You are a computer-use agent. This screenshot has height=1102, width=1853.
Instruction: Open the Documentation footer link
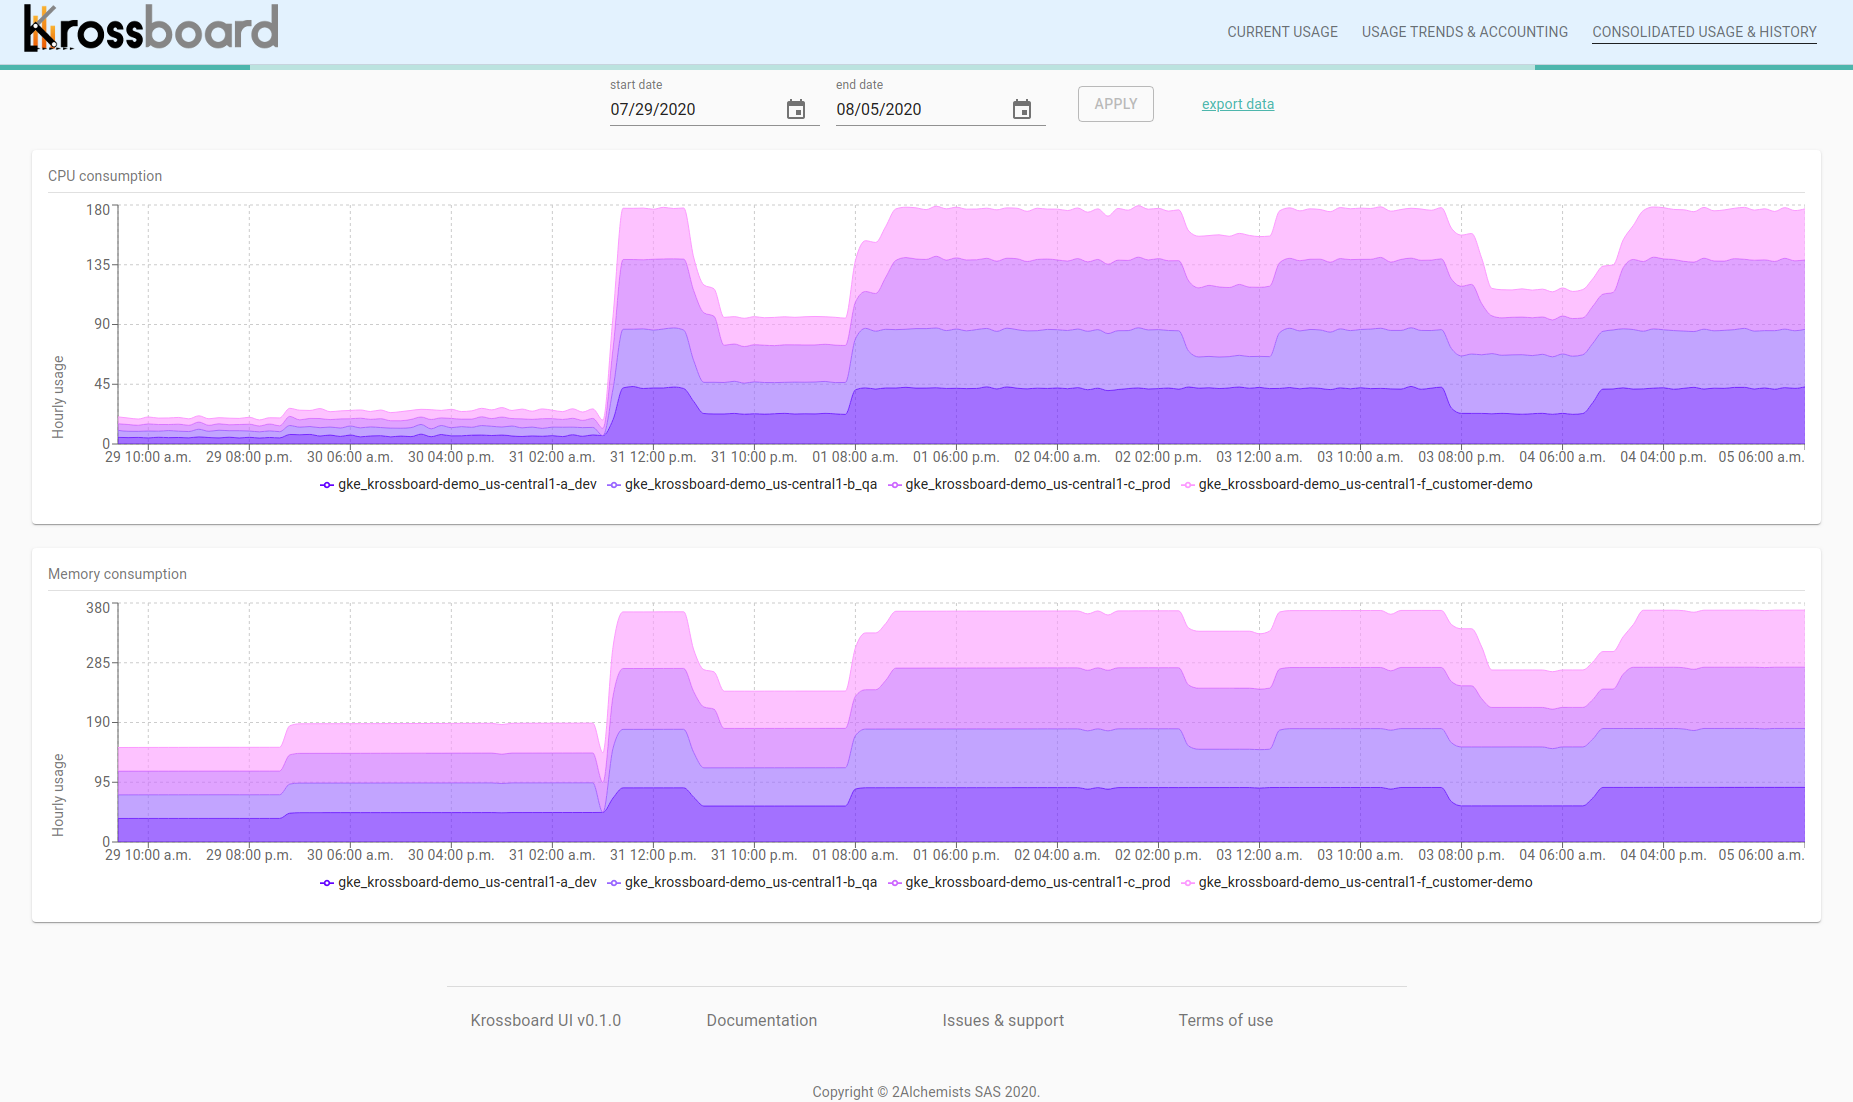pyautogui.click(x=761, y=1020)
